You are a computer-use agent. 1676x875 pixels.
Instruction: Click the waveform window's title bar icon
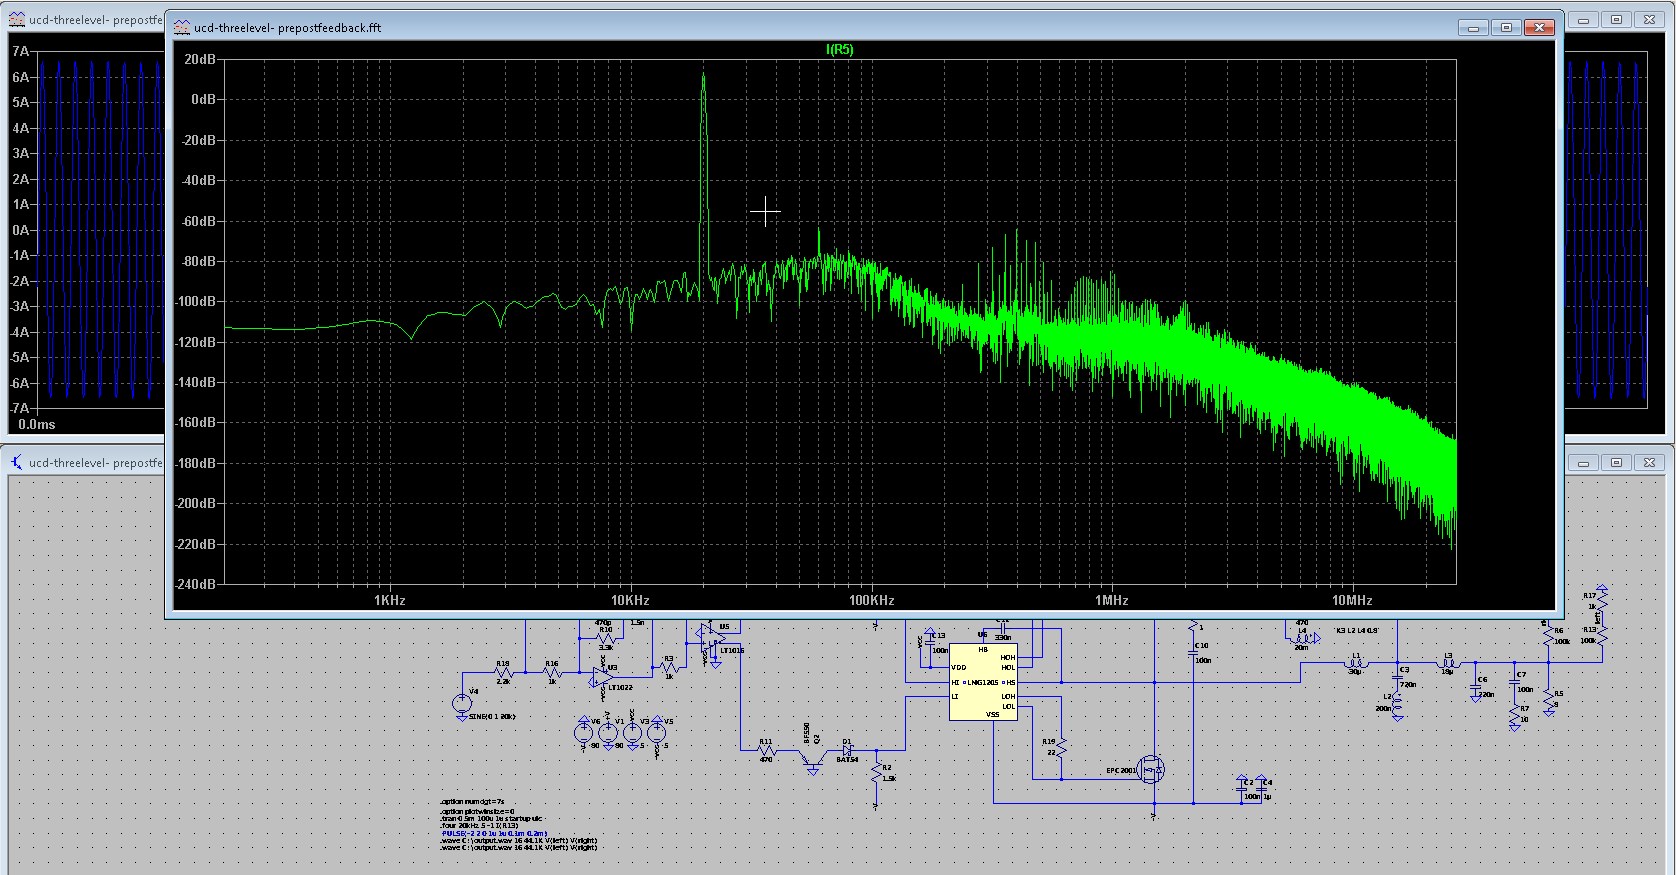pyautogui.click(x=17, y=19)
